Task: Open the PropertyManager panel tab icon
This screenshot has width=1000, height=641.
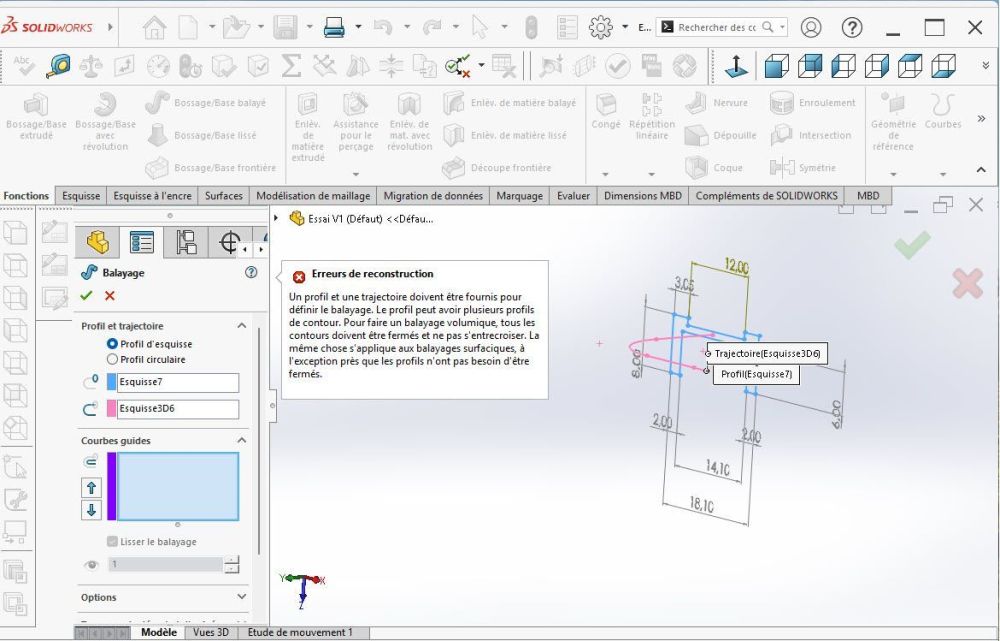Action: (x=142, y=242)
